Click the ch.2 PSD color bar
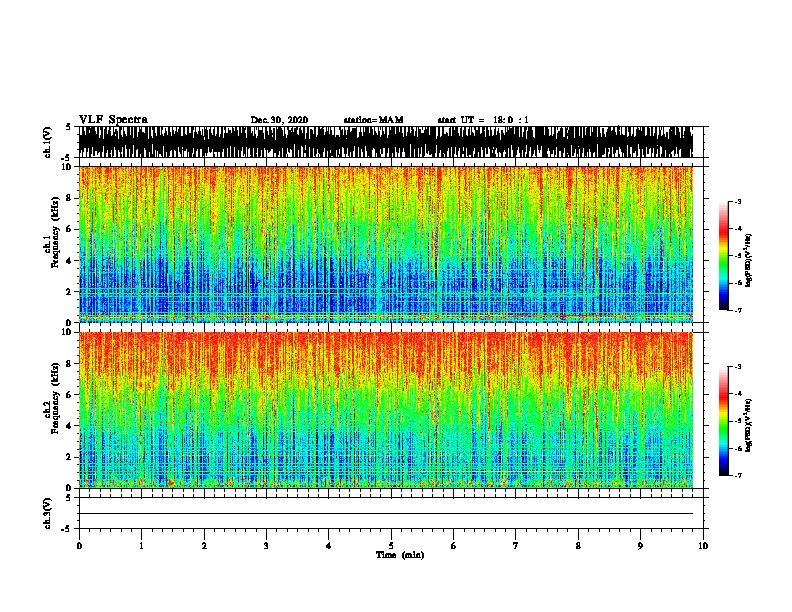 [724, 421]
